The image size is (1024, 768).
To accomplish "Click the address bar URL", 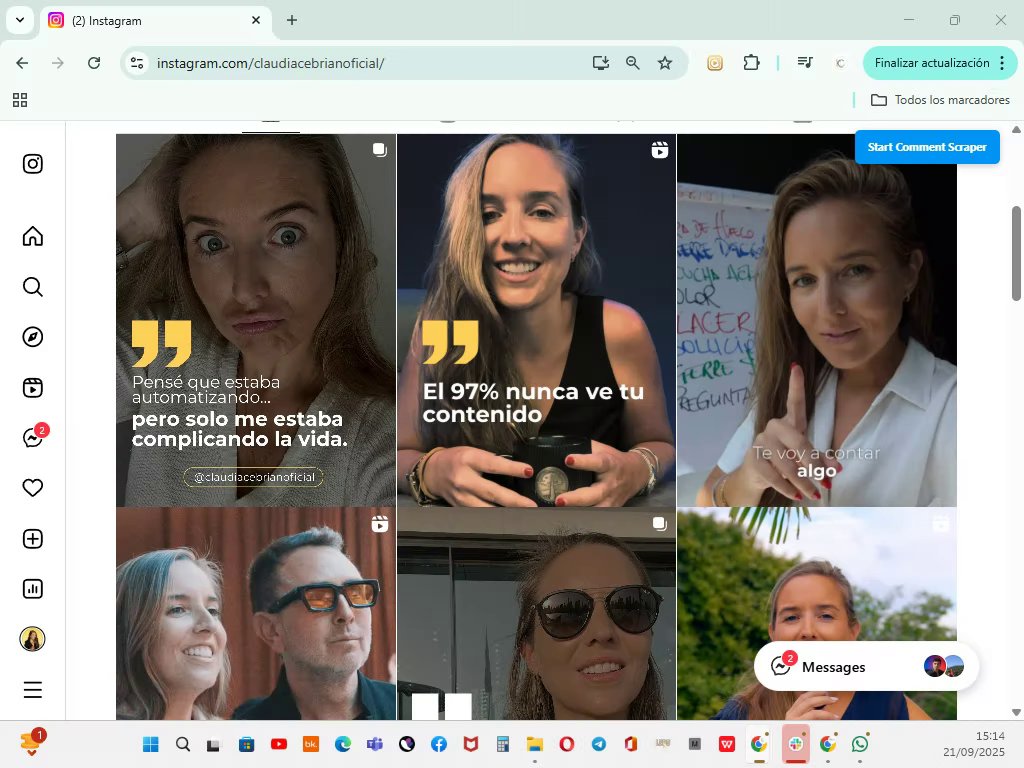I will tap(270, 63).
